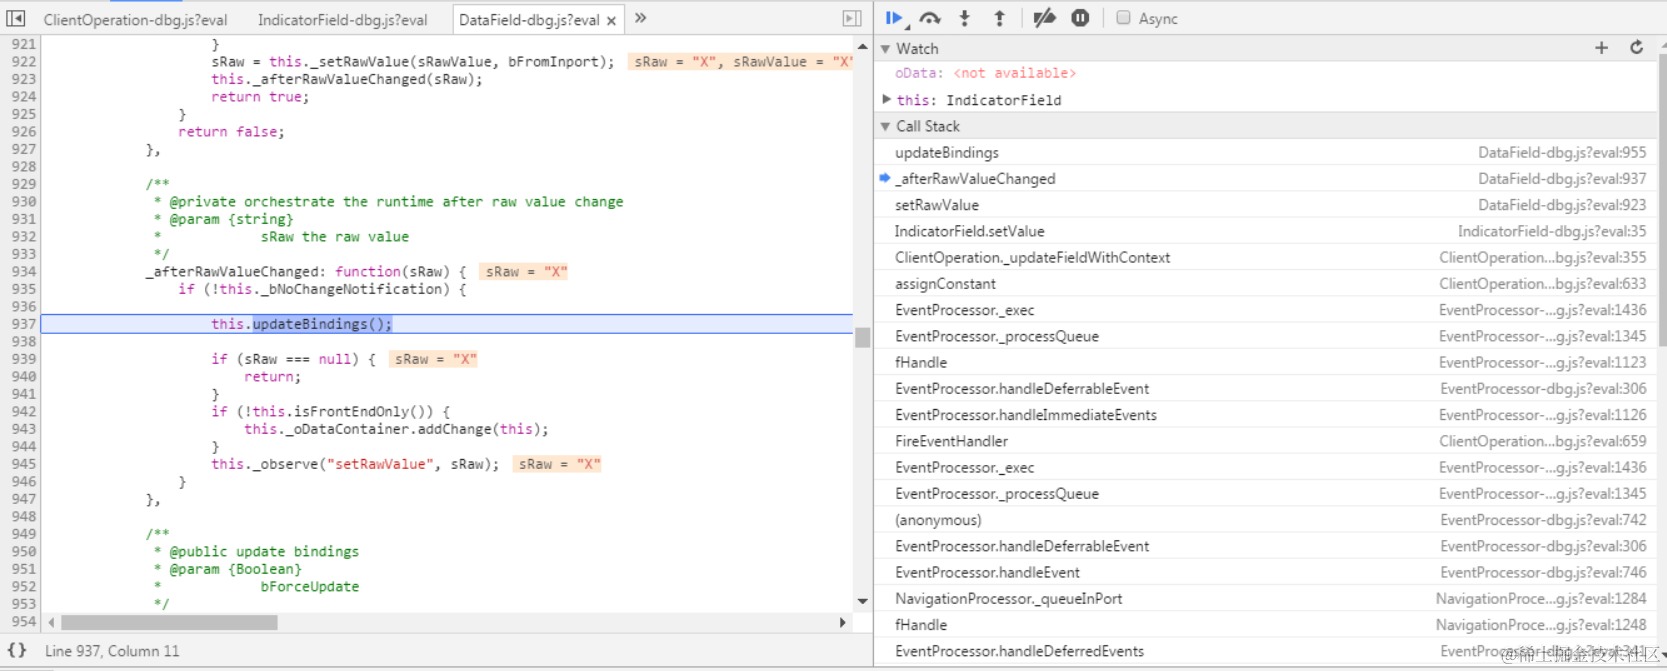This screenshot has height=671, width=1667.
Task: Add a watch expression
Action: [x=1601, y=48]
